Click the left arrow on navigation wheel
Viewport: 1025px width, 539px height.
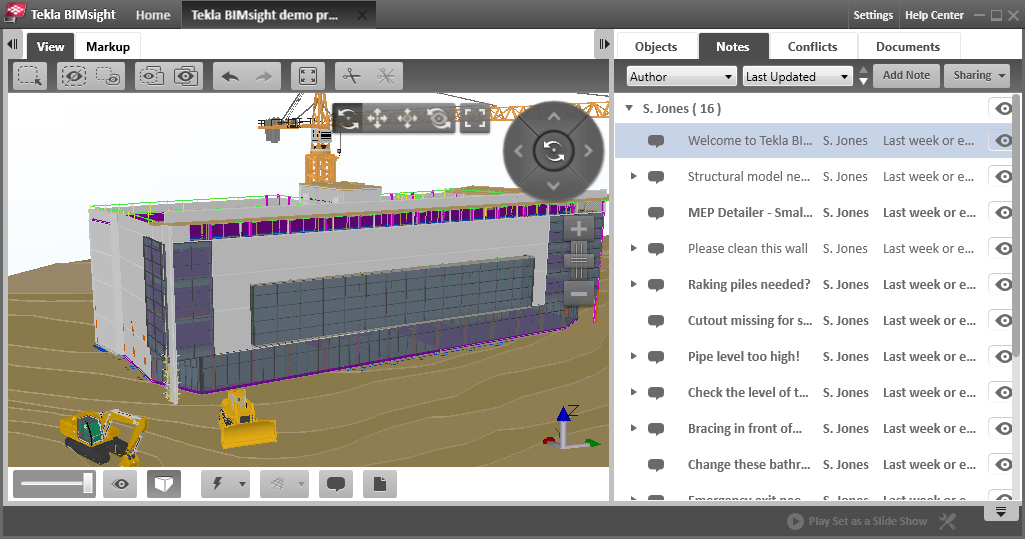point(518,151)
